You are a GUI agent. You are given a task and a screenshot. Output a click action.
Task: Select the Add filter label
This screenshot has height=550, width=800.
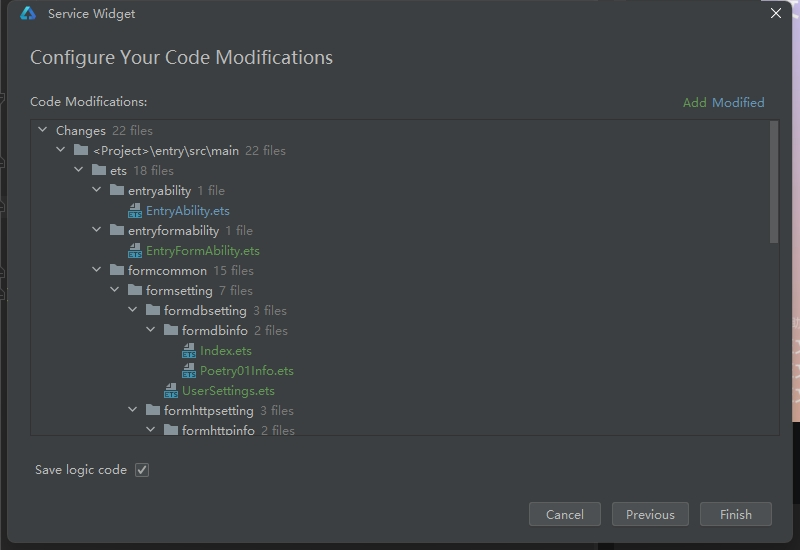tap(694, 102)
